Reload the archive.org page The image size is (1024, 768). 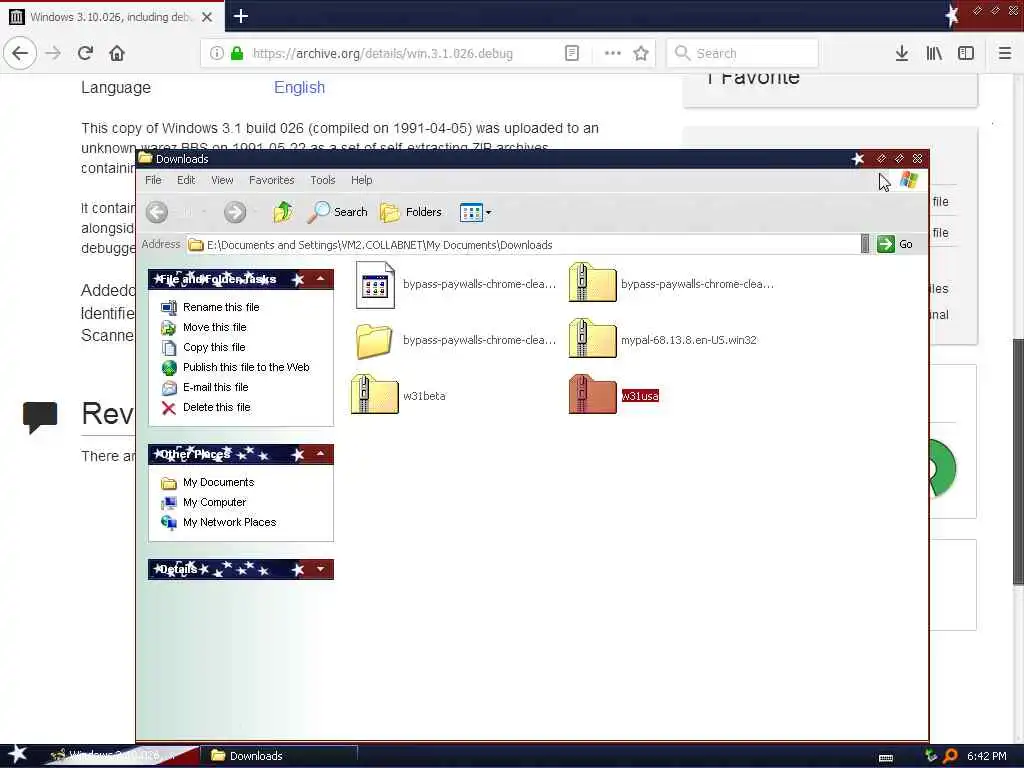coord(86,54)
